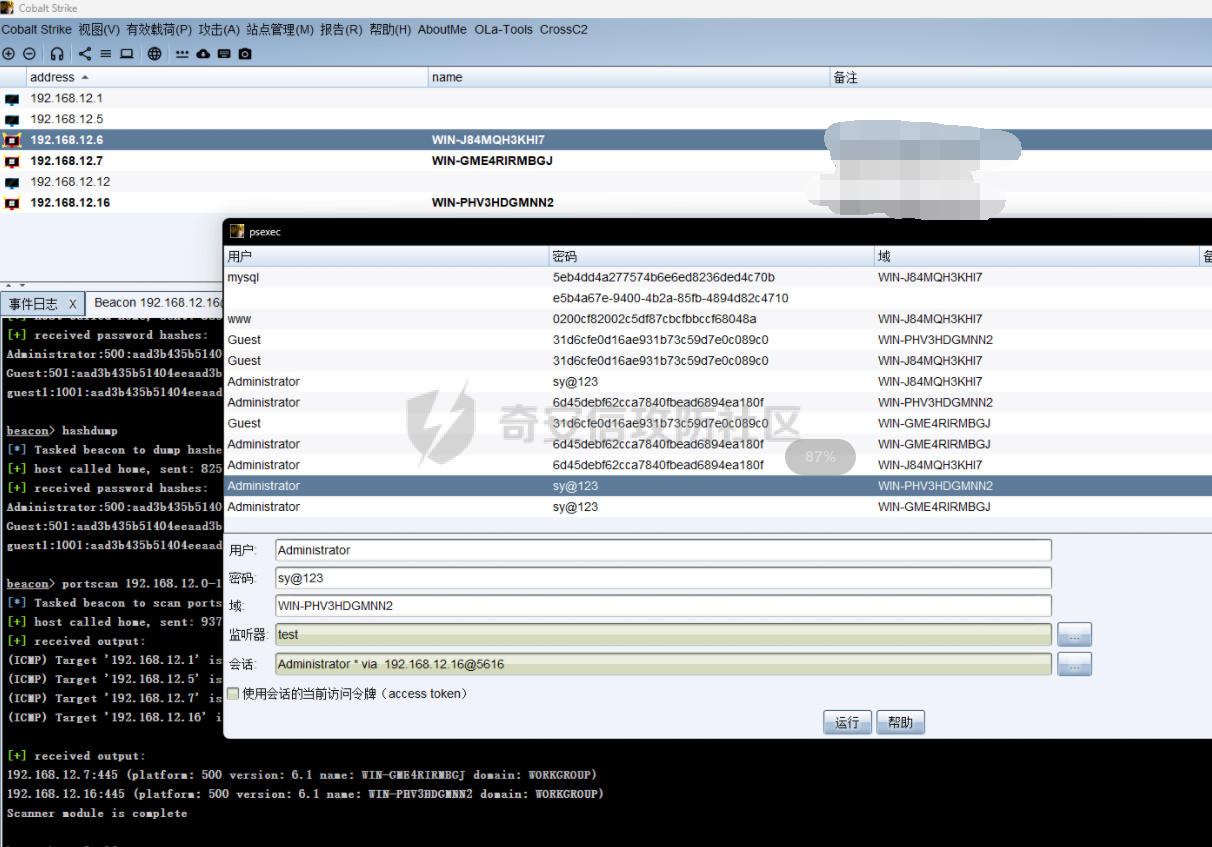Sort targets by the address column header

(x=227, y=77)
